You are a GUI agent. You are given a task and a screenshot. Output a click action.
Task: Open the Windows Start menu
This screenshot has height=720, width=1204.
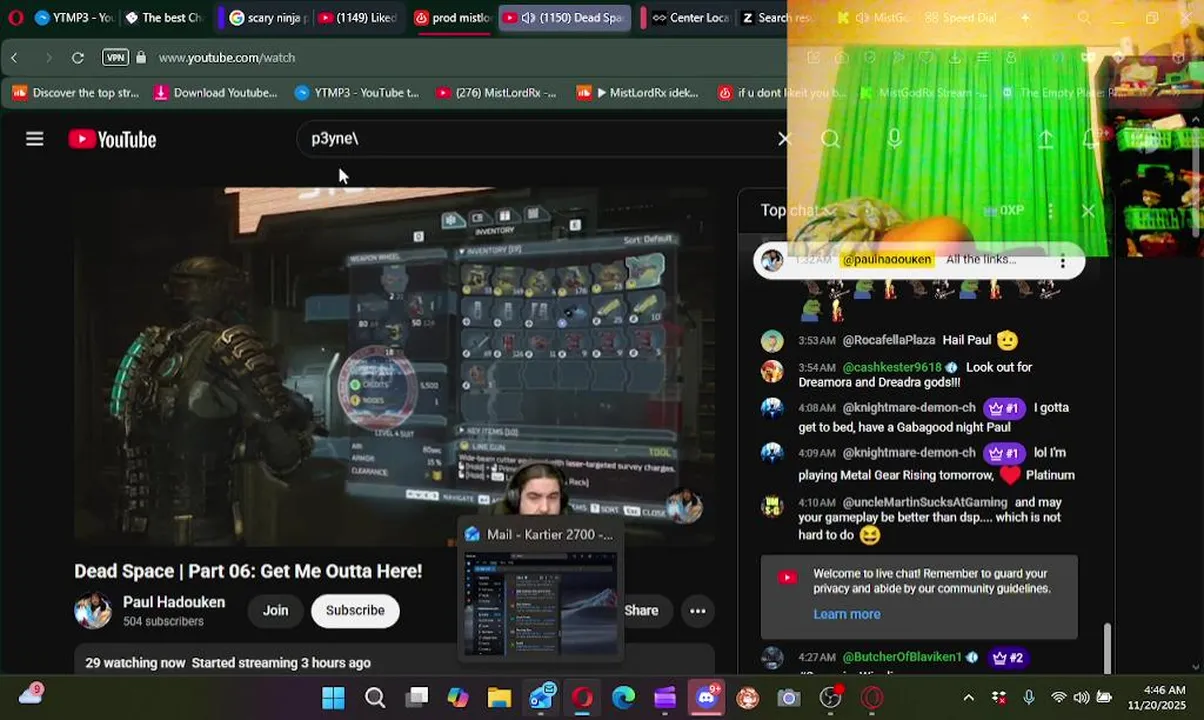[333, 697]
